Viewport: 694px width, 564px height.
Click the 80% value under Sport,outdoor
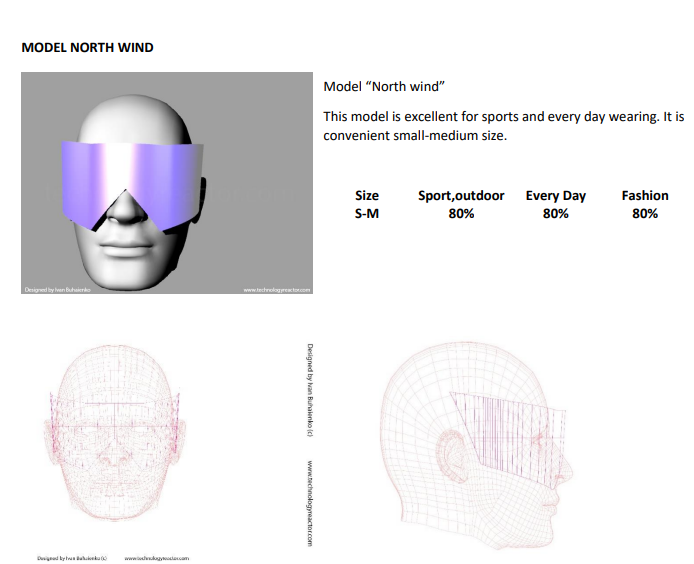[461, 214]
